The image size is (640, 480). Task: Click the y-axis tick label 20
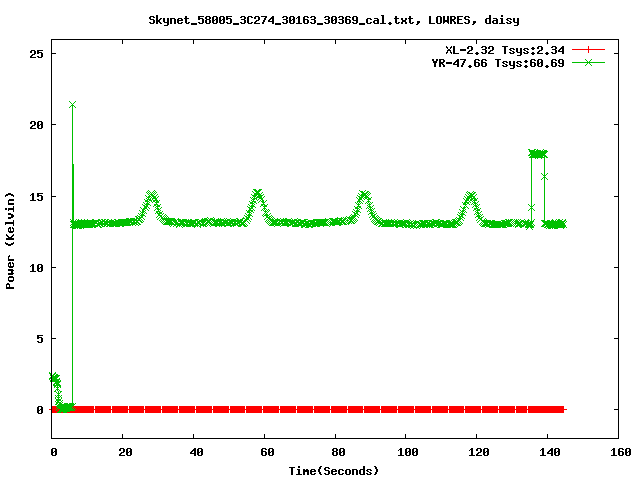[x=36, y=125]
